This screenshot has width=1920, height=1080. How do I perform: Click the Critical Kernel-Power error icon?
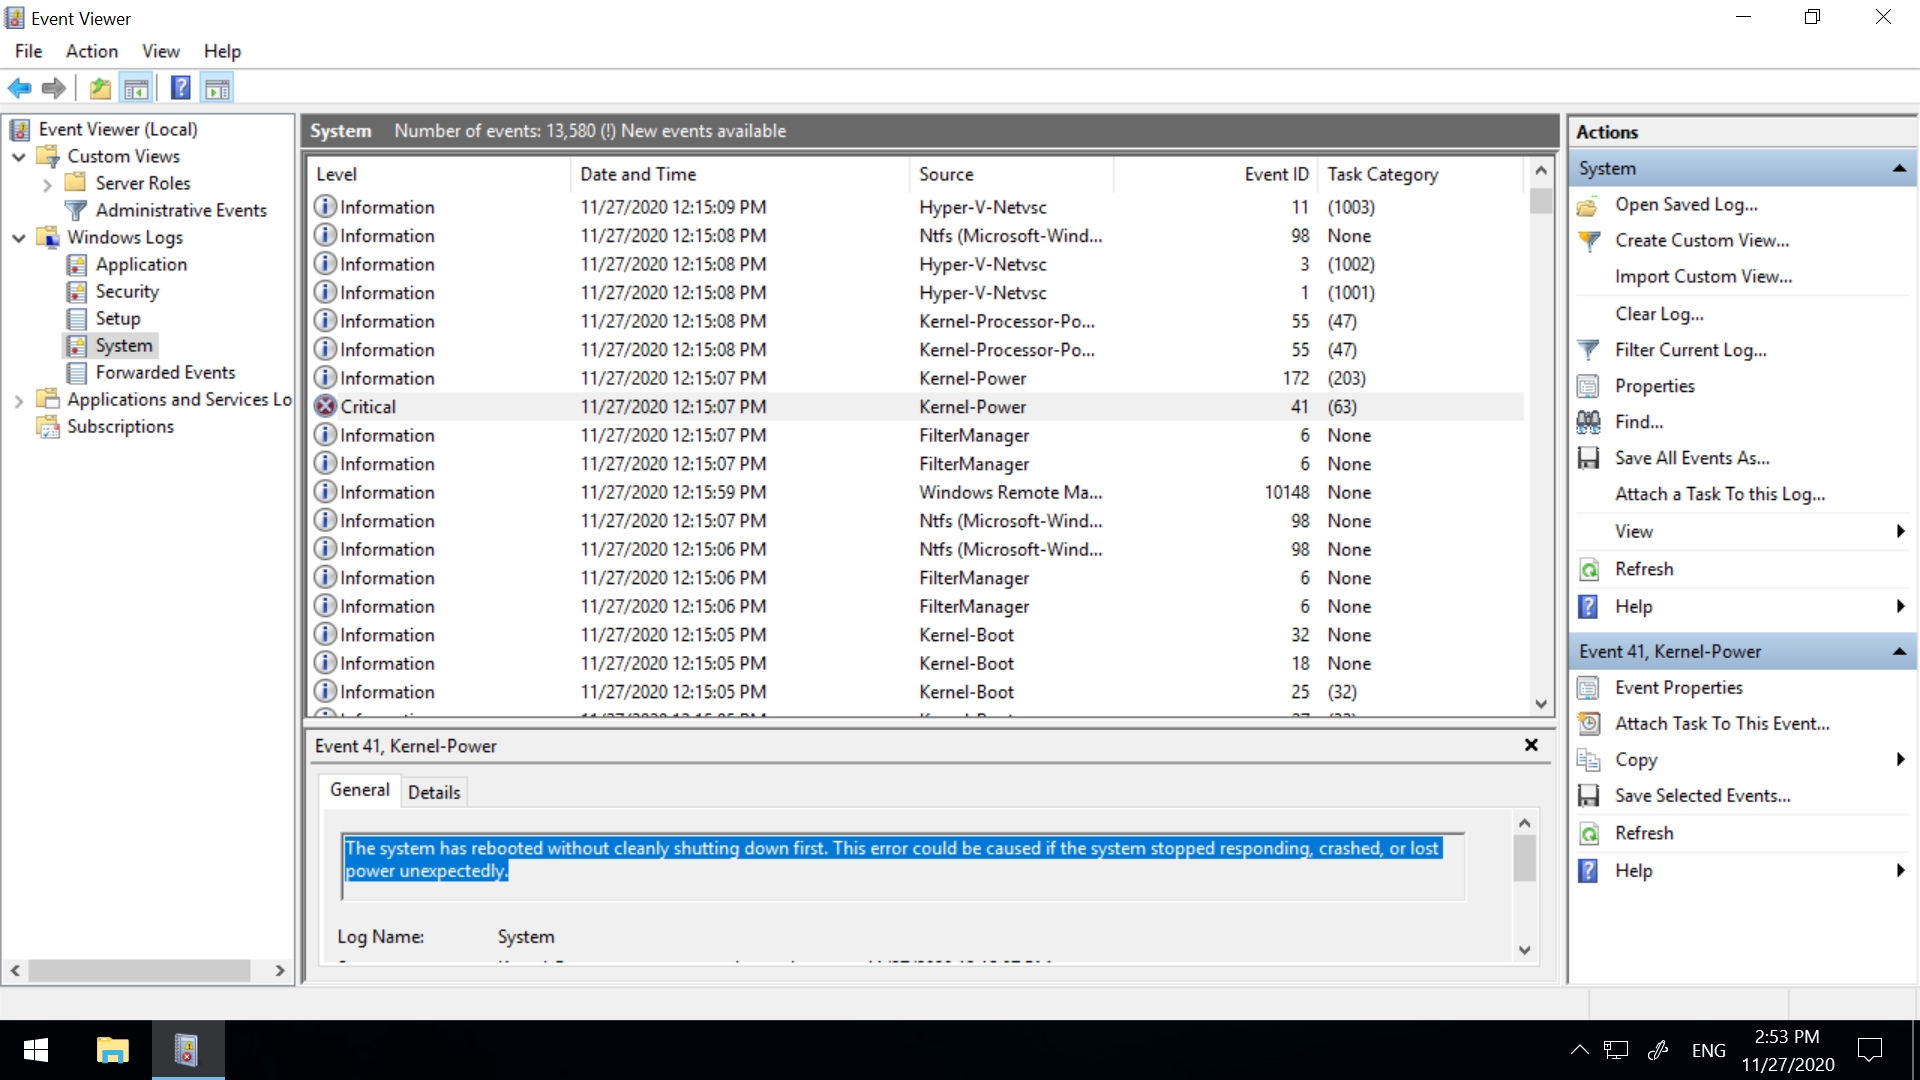point(325,406)
